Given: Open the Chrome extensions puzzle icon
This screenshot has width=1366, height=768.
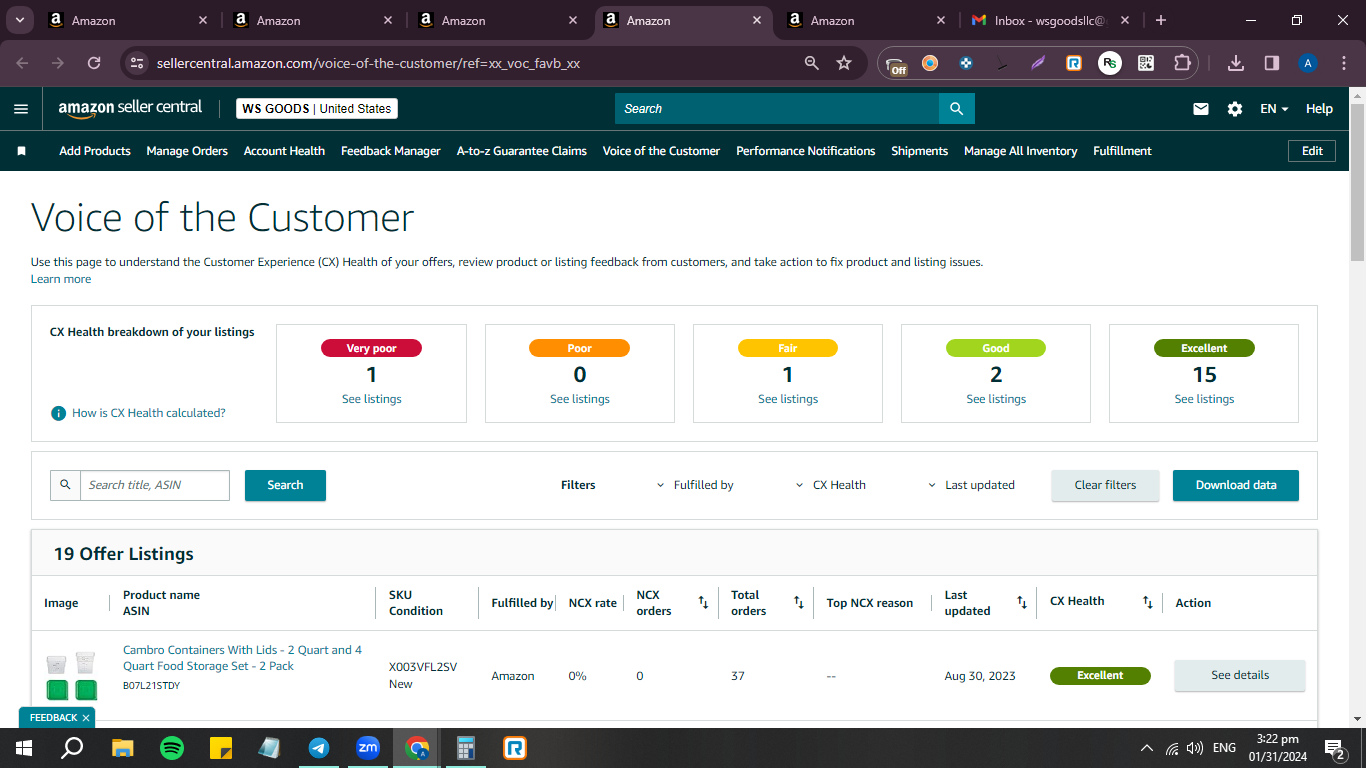Looking at the screenshot, I should point(1182,63).
